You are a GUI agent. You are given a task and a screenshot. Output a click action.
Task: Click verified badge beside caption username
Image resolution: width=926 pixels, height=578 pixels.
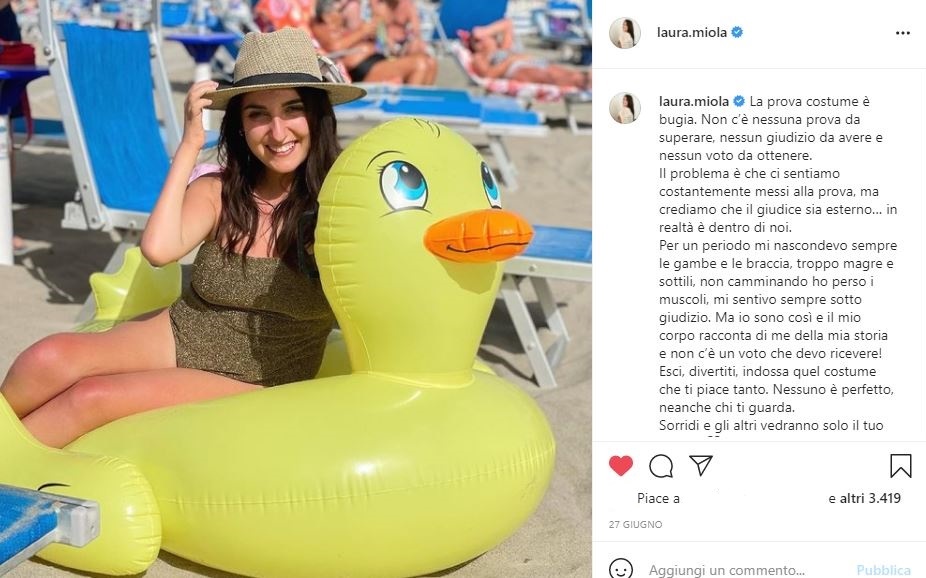click(x=739, y=102)
